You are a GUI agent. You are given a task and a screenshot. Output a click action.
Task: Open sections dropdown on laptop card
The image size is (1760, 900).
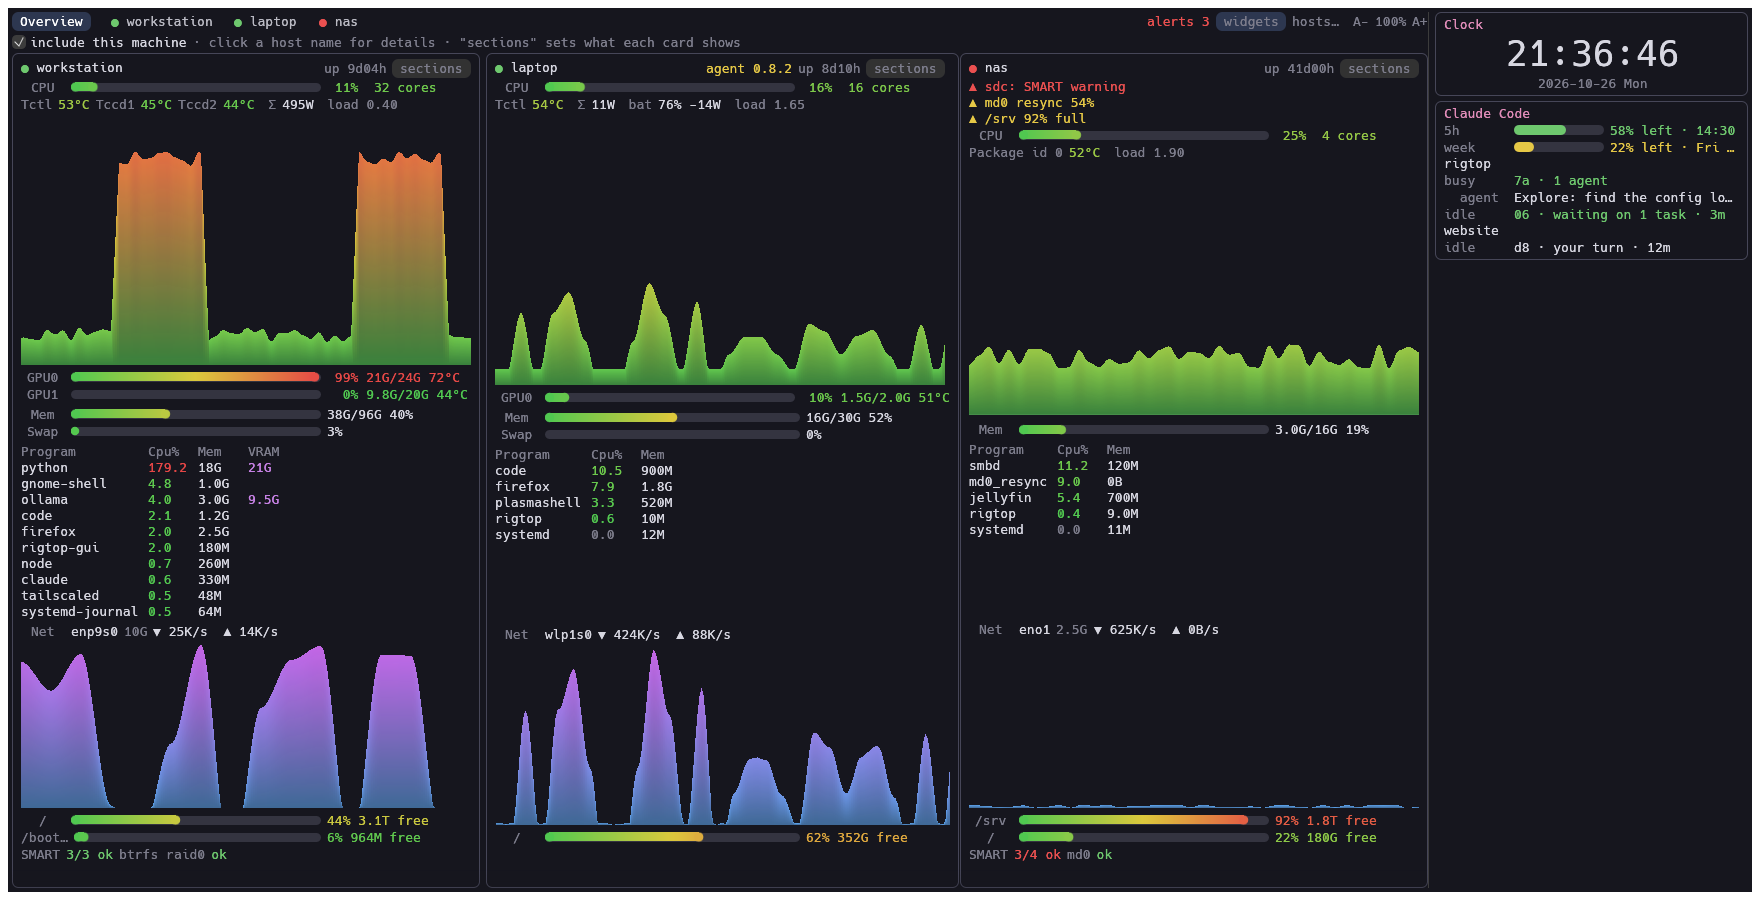pyautogui.click(x=905, y=68)
